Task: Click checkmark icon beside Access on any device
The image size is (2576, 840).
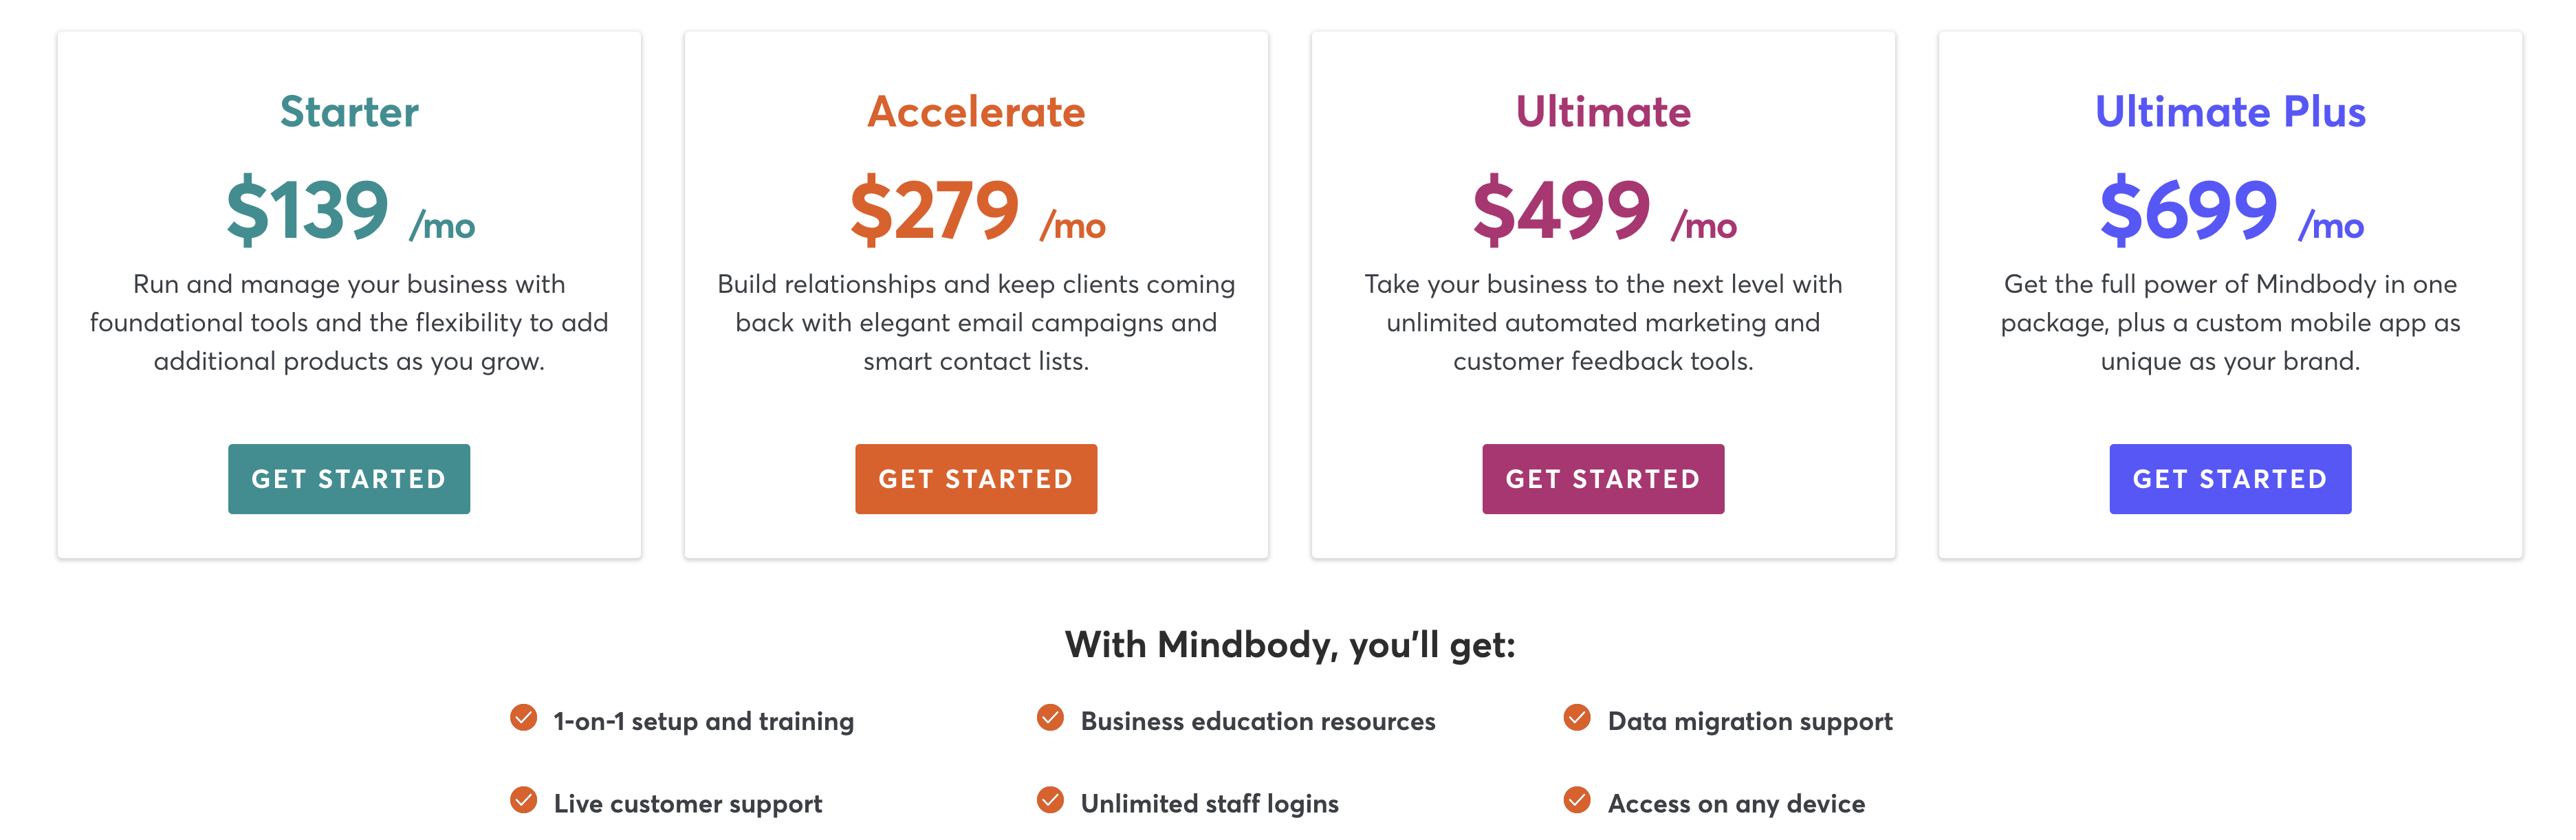Action: click(x=1577, y=800)
